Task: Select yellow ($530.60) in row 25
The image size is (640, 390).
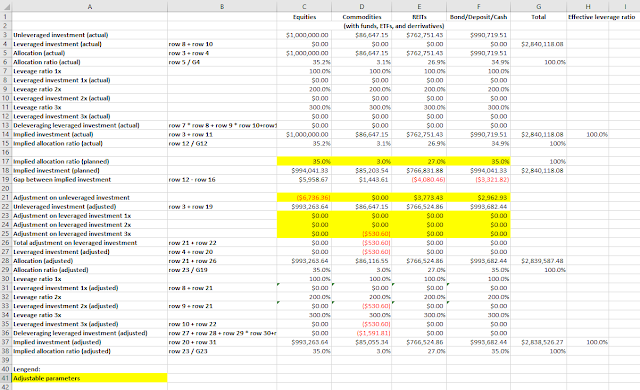Action: point(362,234)
